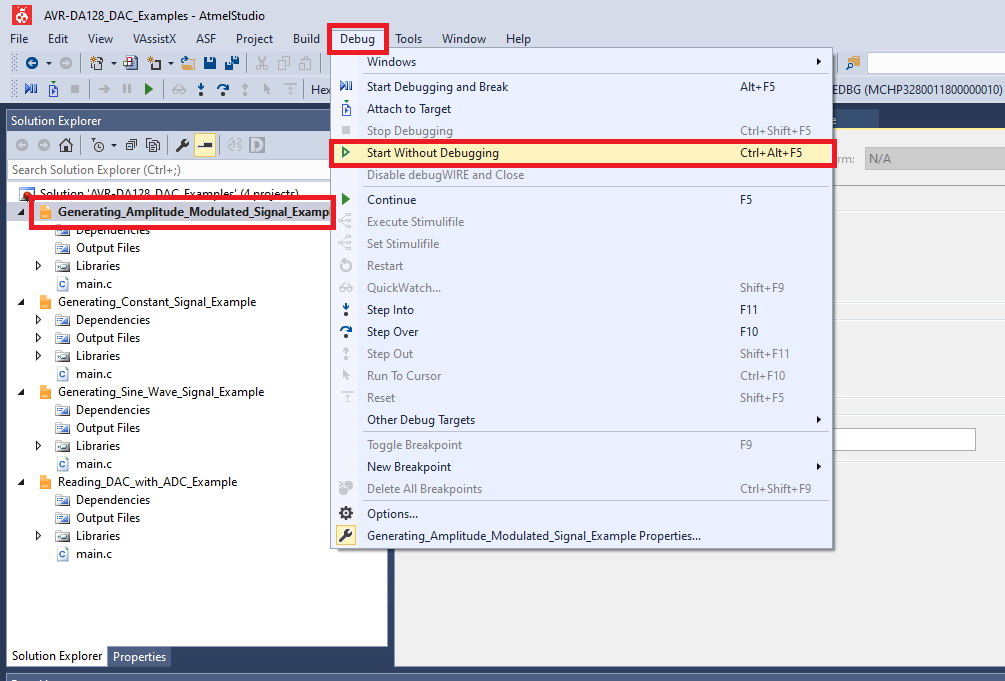Select Libraries under Generating_Amplitude_Modulated_Signal_Example
Viewport: 1005px width, 681px height.
98,266
